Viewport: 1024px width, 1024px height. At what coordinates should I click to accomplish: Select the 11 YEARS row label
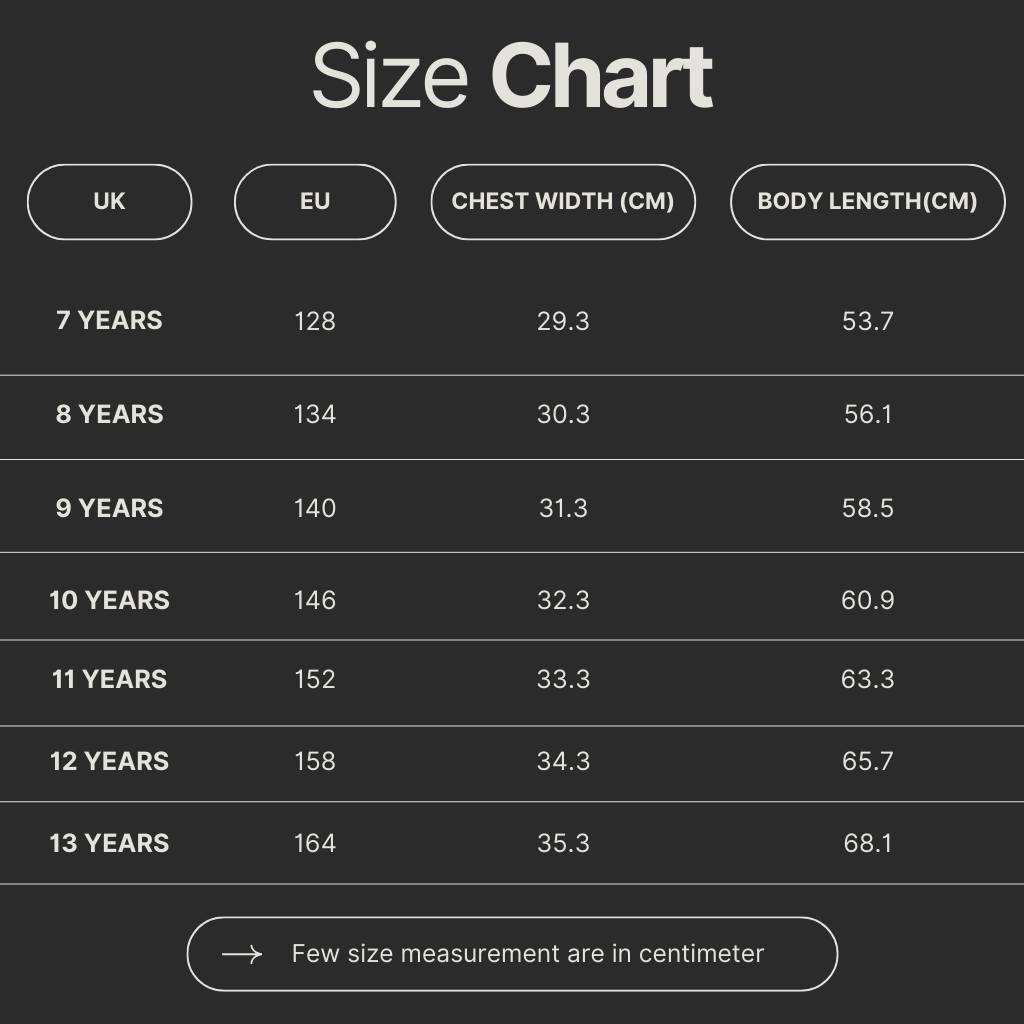point(109,679)
